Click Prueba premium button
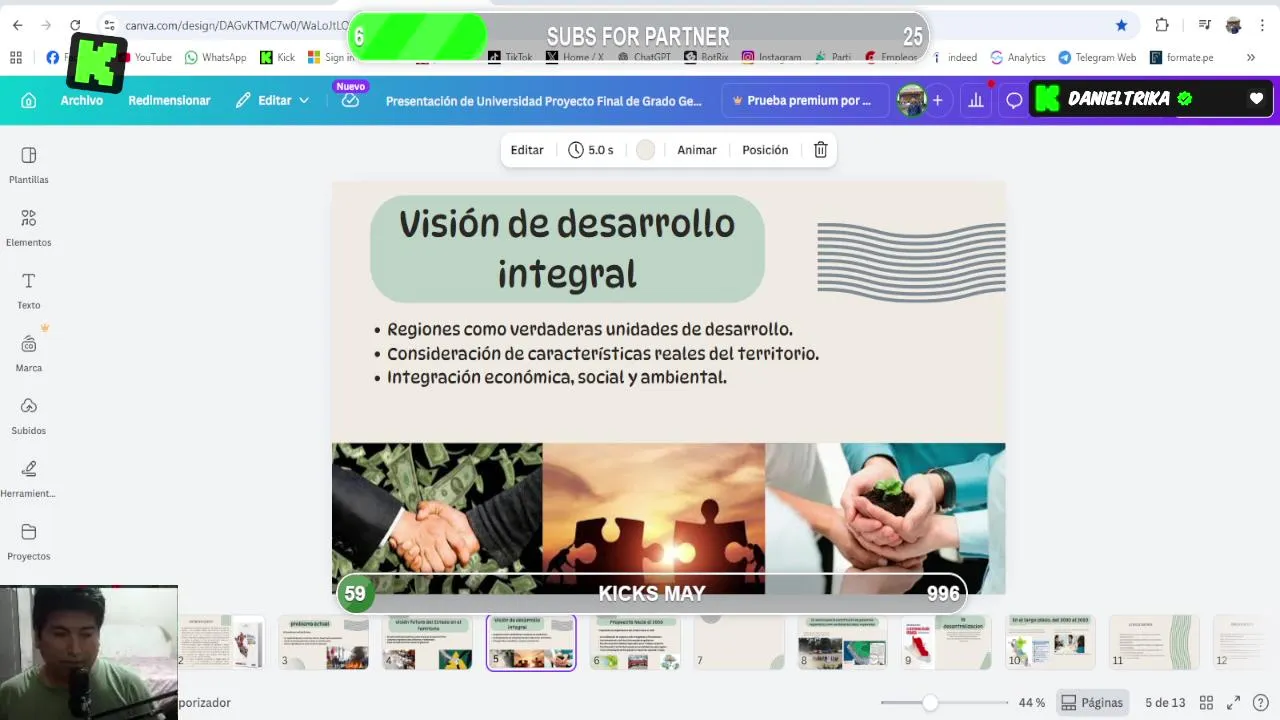The height and width of the screenshot is (720, 1280). coord(804,100)
